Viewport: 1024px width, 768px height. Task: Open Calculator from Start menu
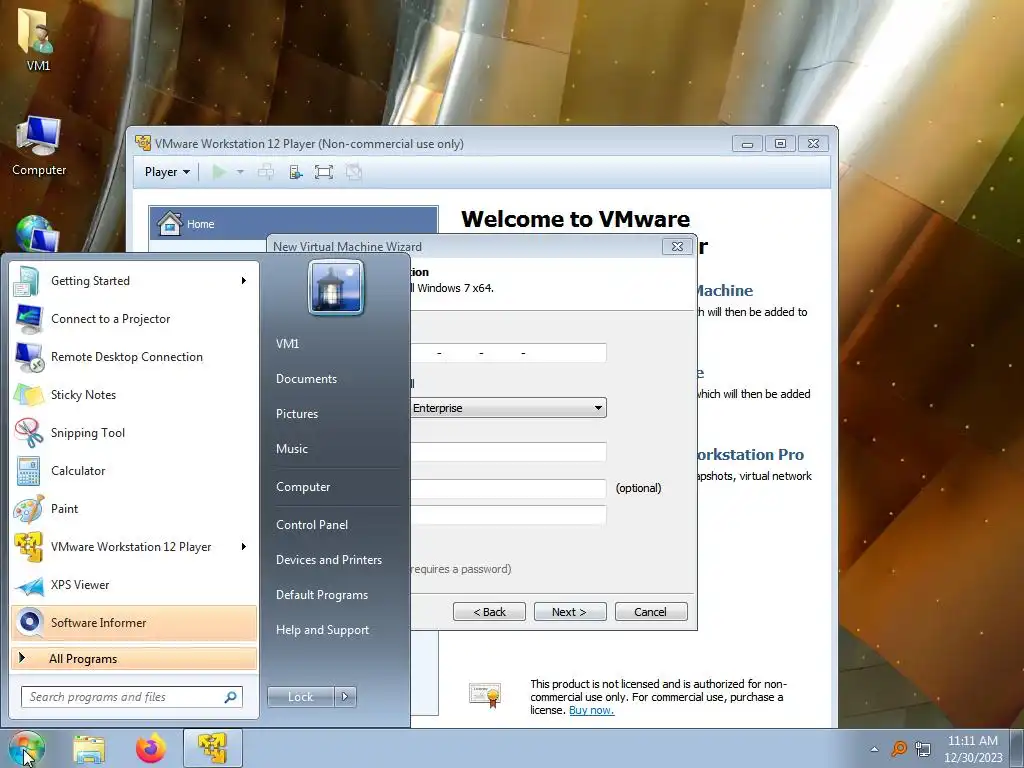tap(134, 470)
